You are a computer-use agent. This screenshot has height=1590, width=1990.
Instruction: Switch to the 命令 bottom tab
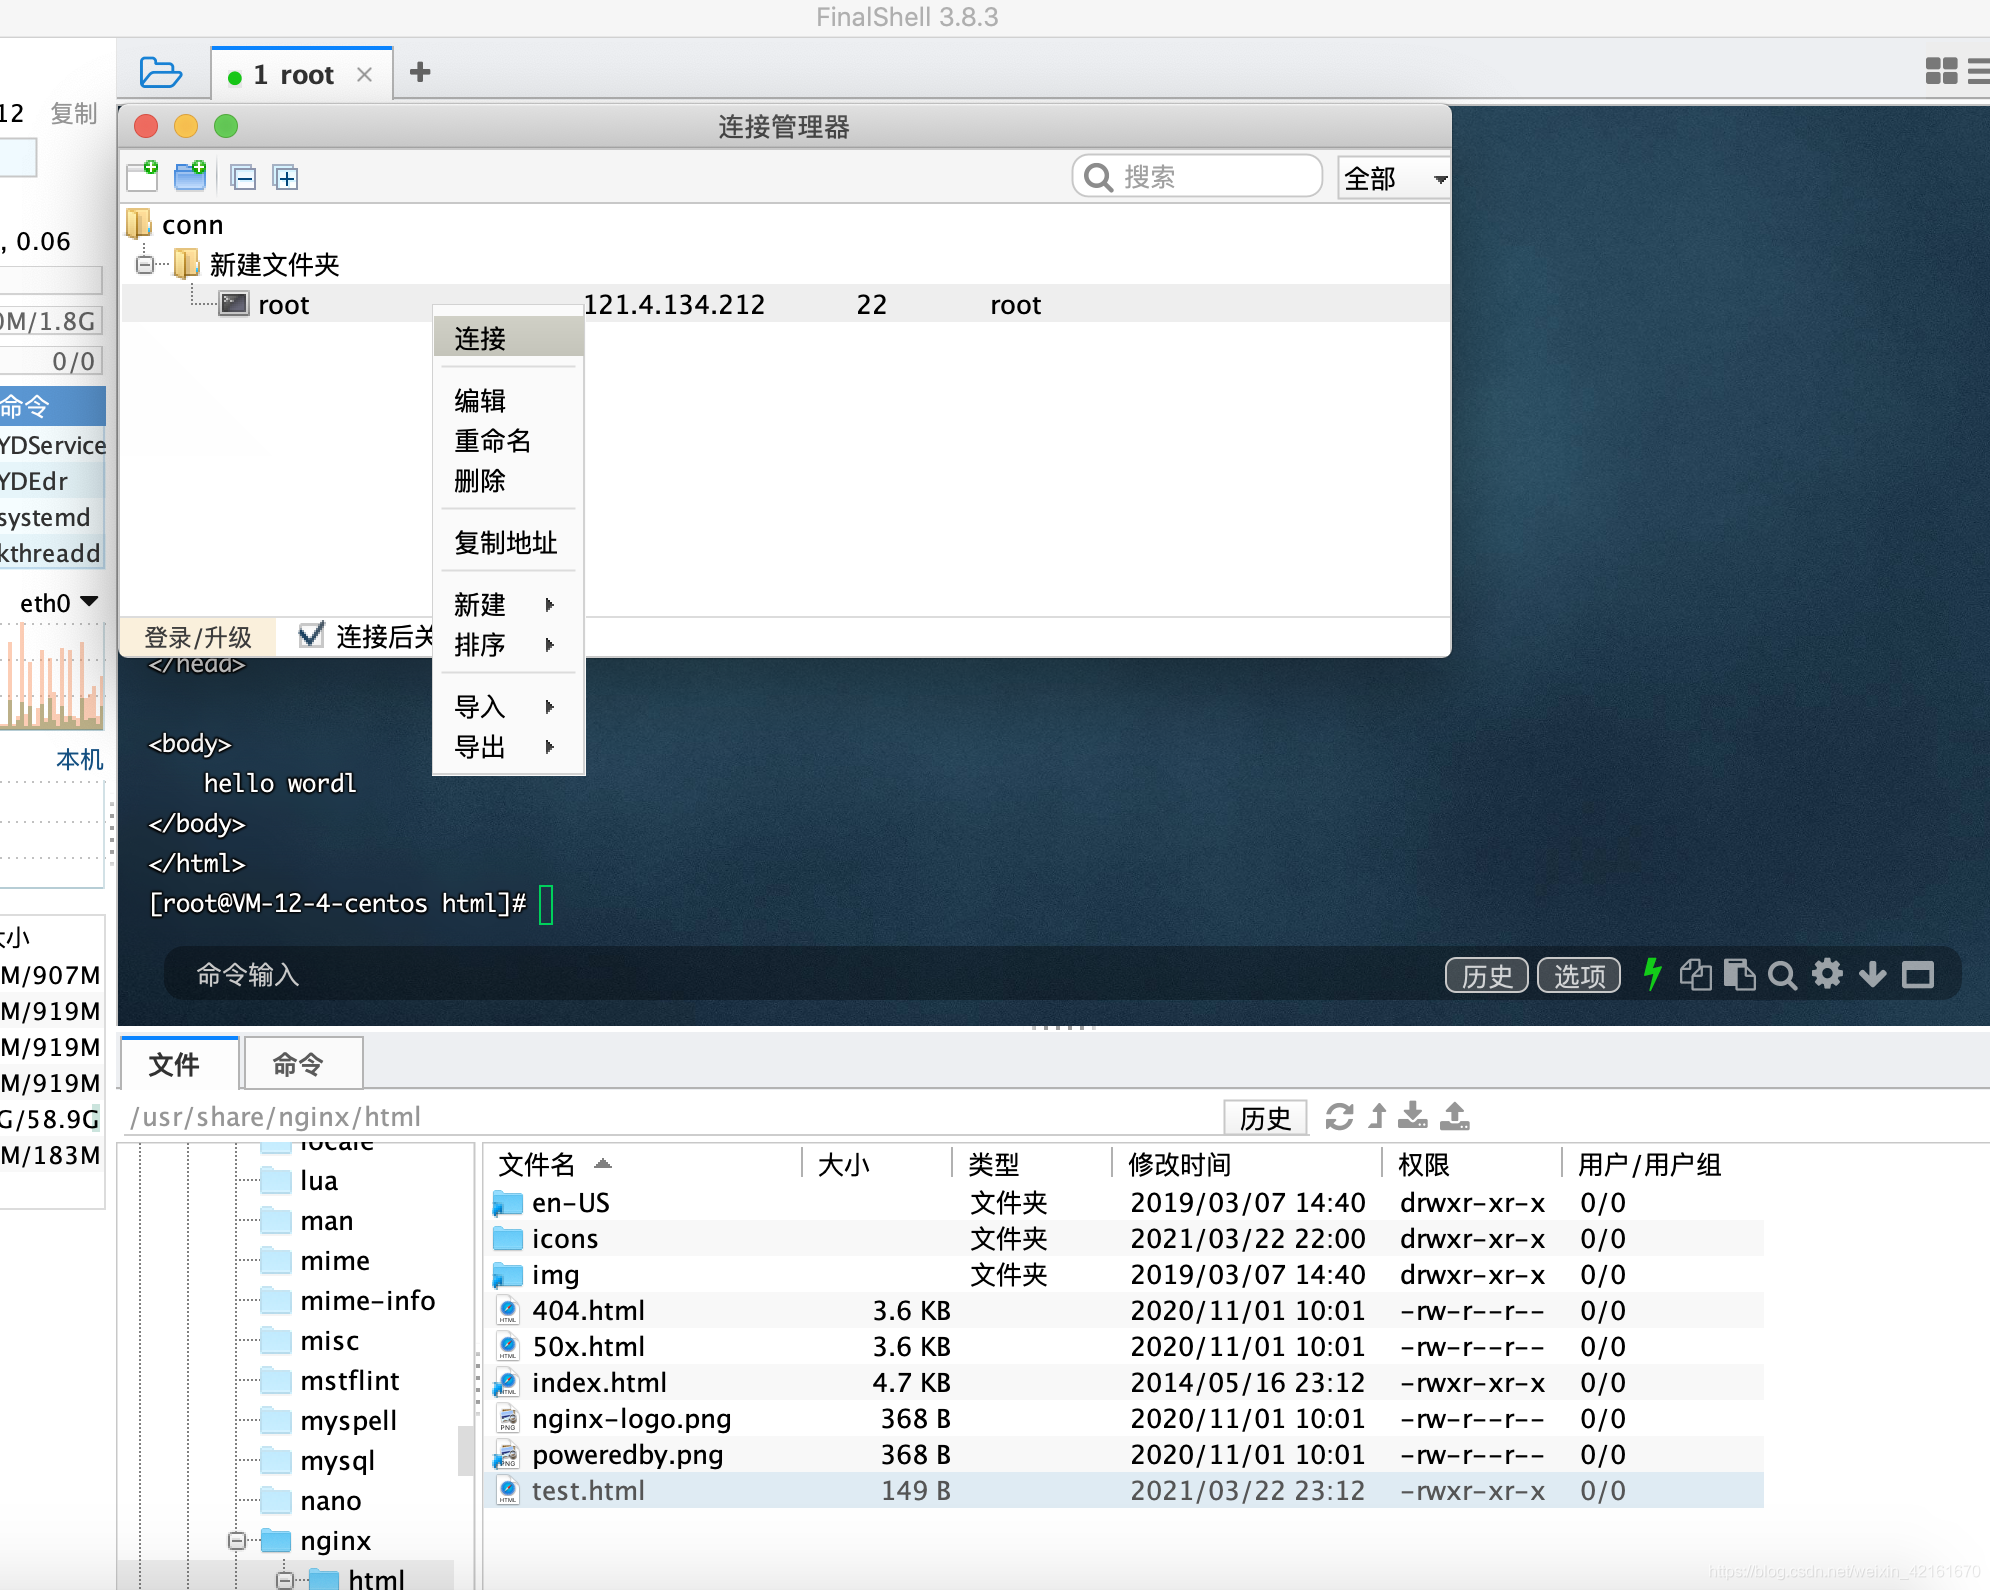point(298,1065)
